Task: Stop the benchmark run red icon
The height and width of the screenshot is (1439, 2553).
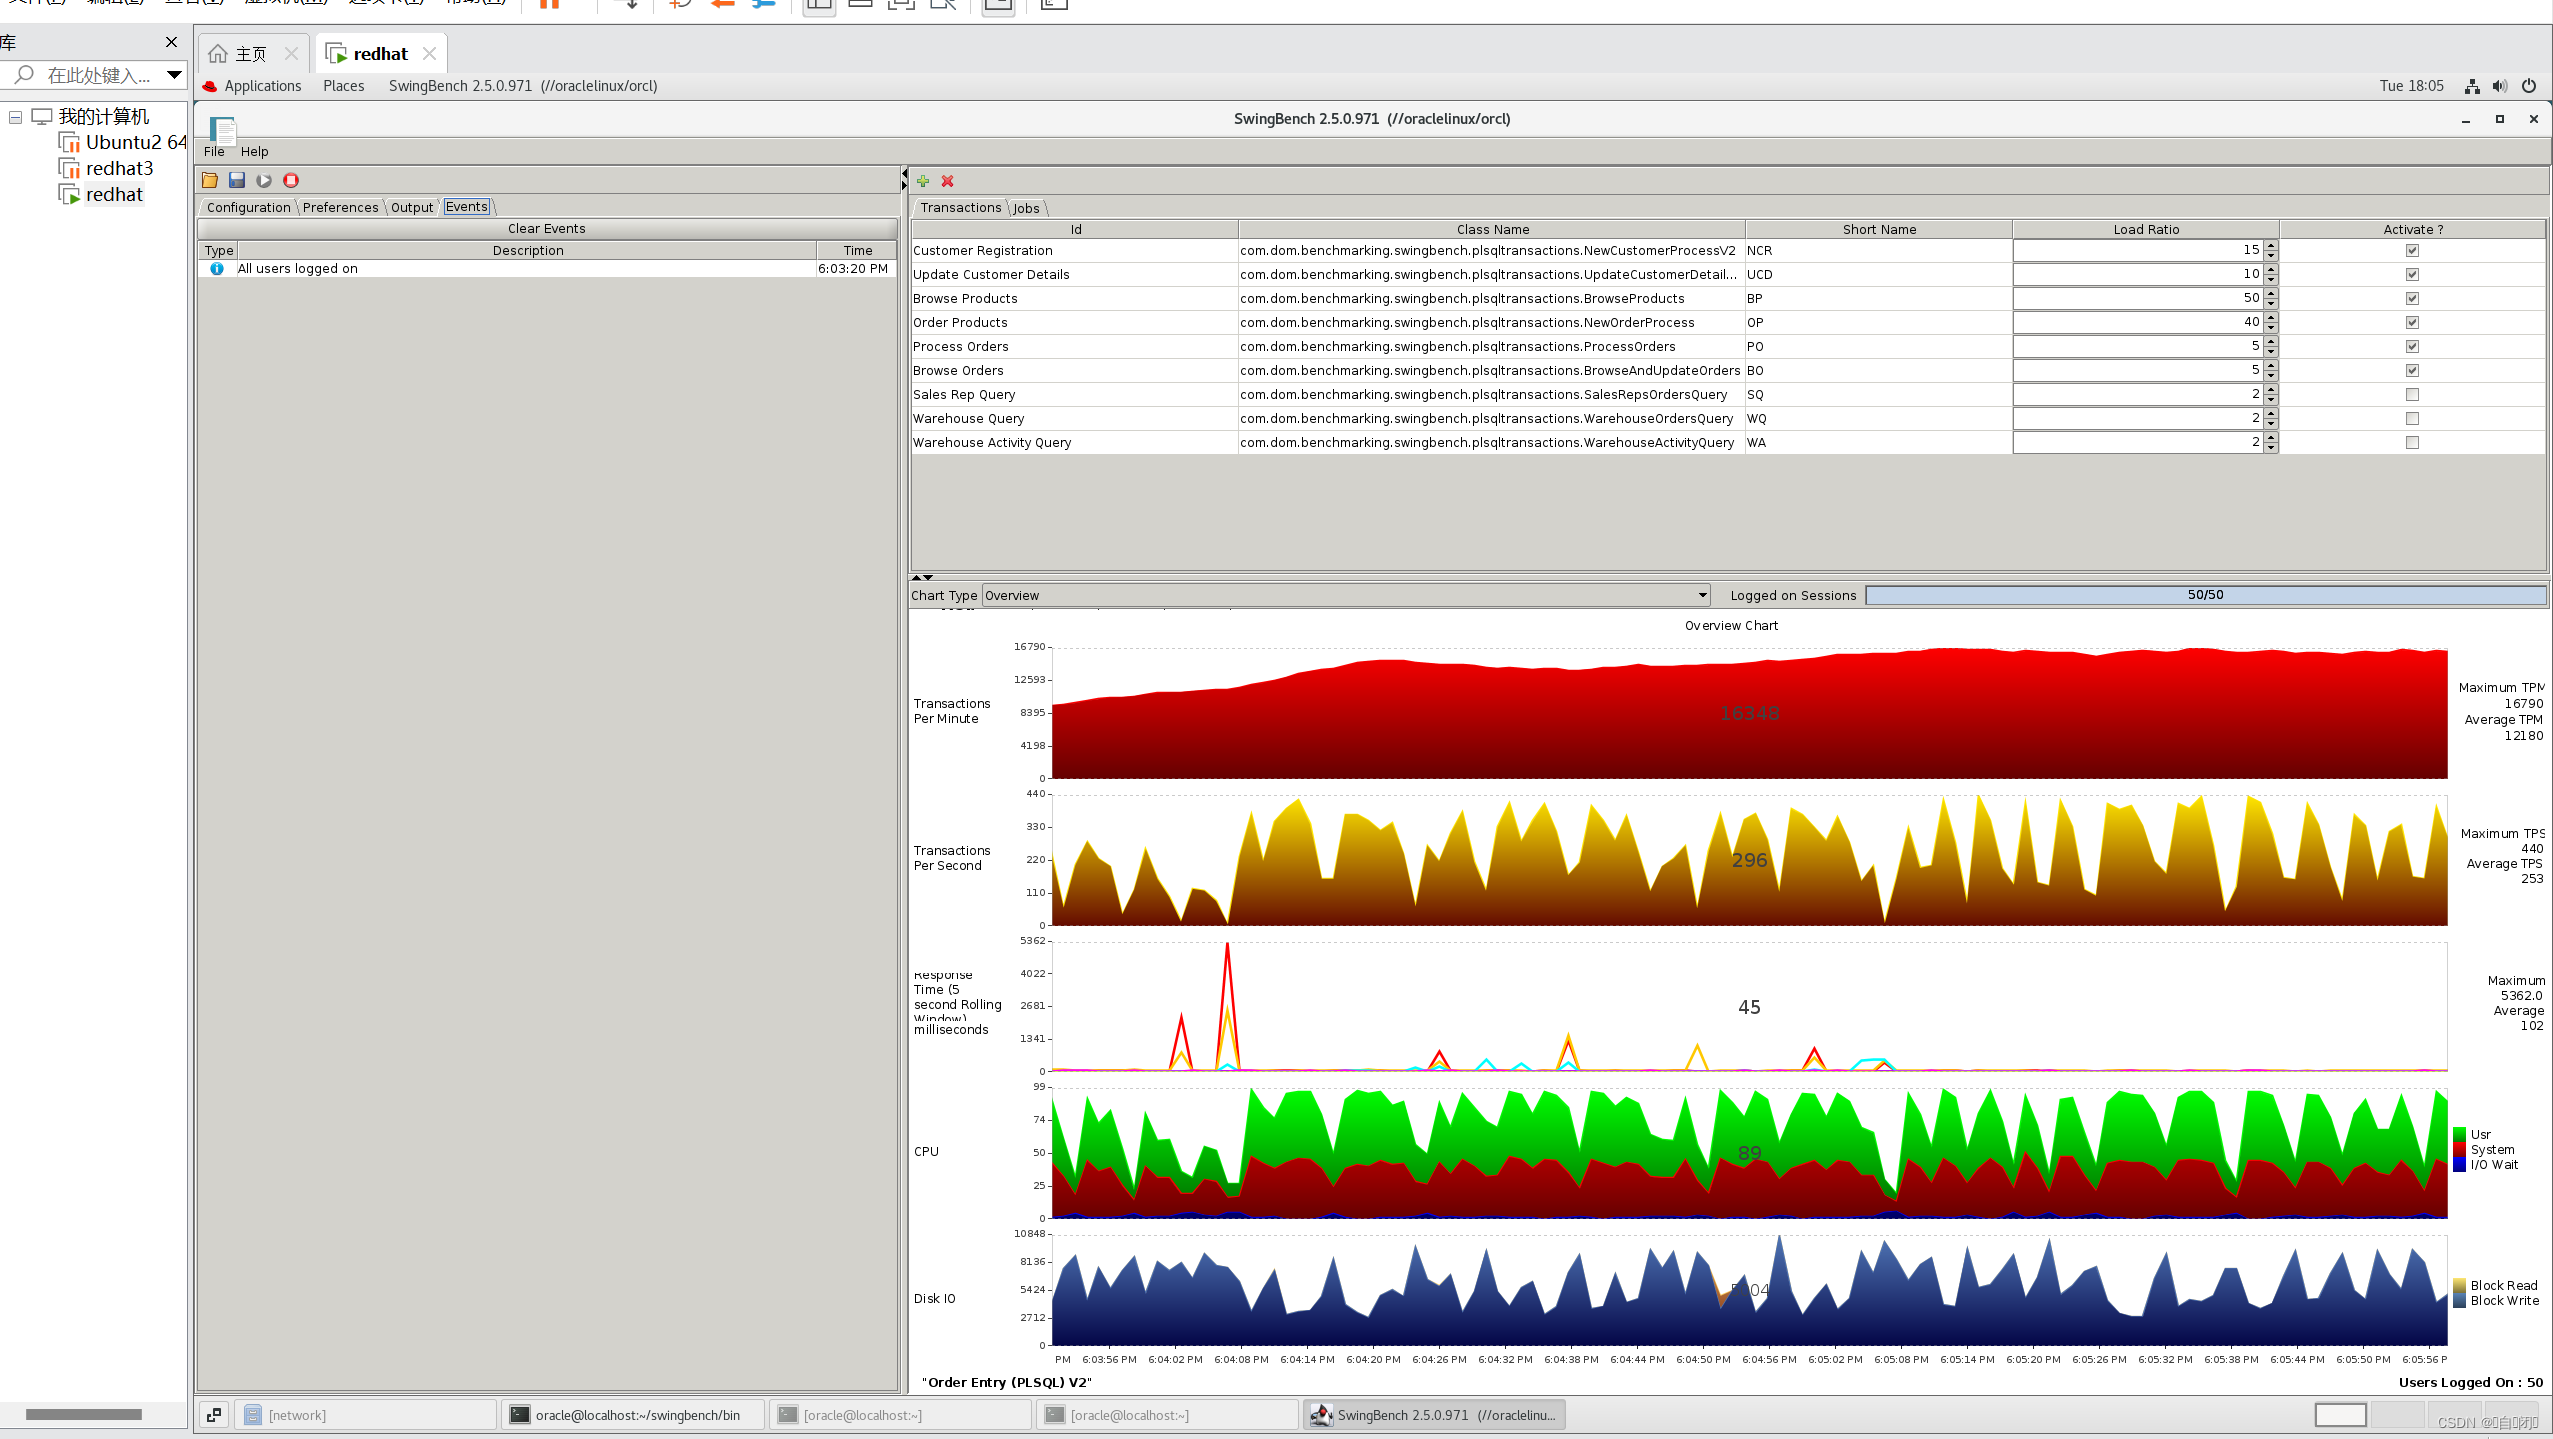Action: tap(291, 181)
